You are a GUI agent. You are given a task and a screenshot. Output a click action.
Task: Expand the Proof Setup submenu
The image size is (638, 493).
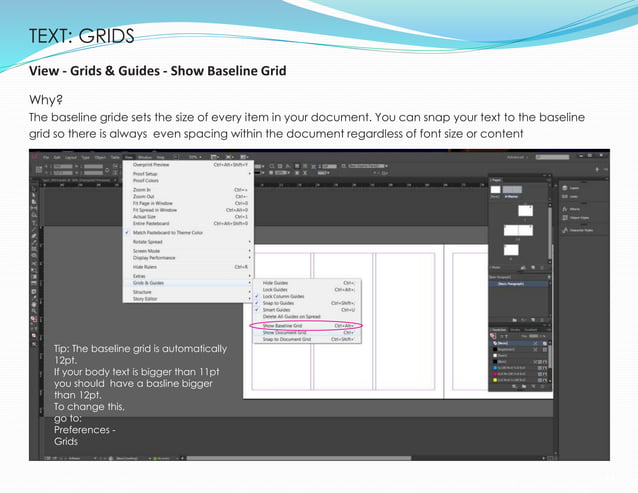pyautogui.click(x=188, y=174)
